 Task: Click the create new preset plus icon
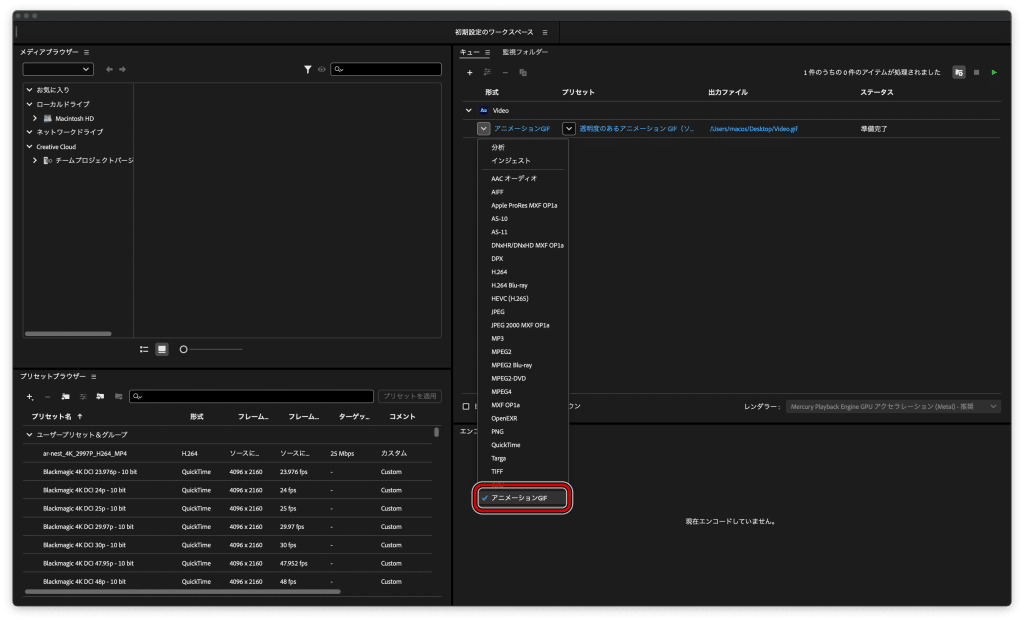click(x=30, y=397)
